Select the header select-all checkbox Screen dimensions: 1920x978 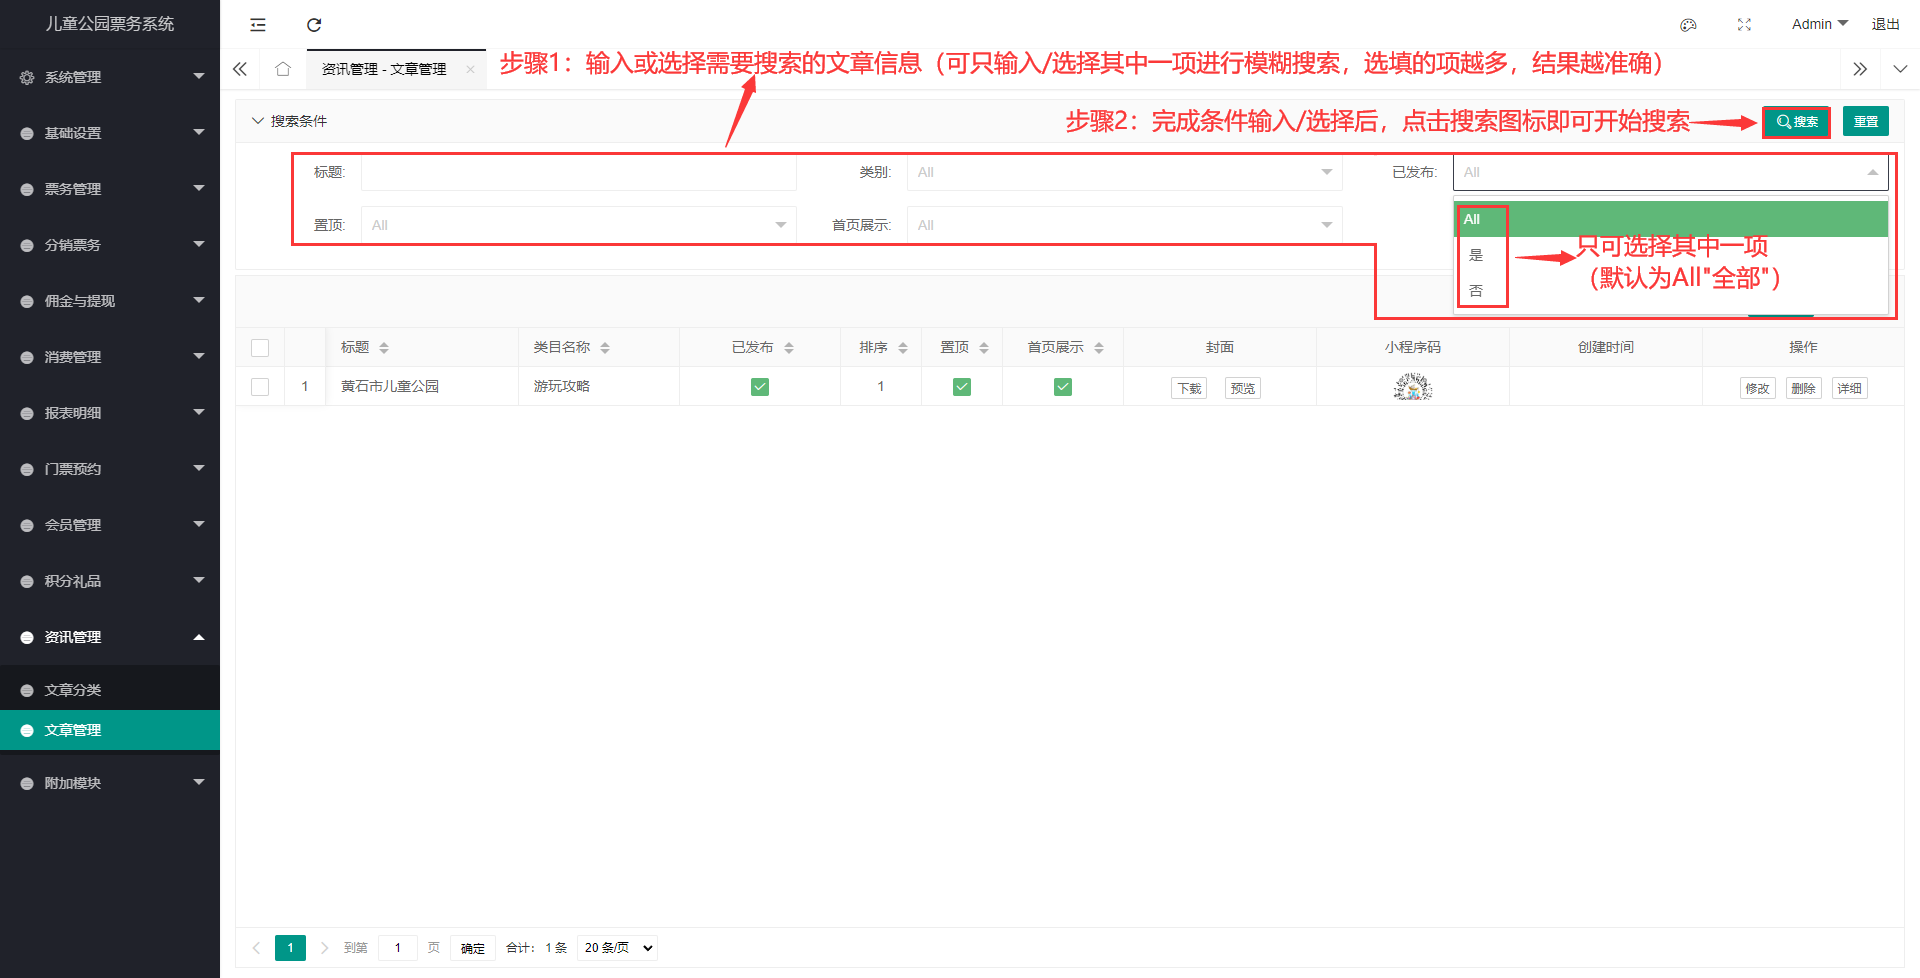[260, 348]
